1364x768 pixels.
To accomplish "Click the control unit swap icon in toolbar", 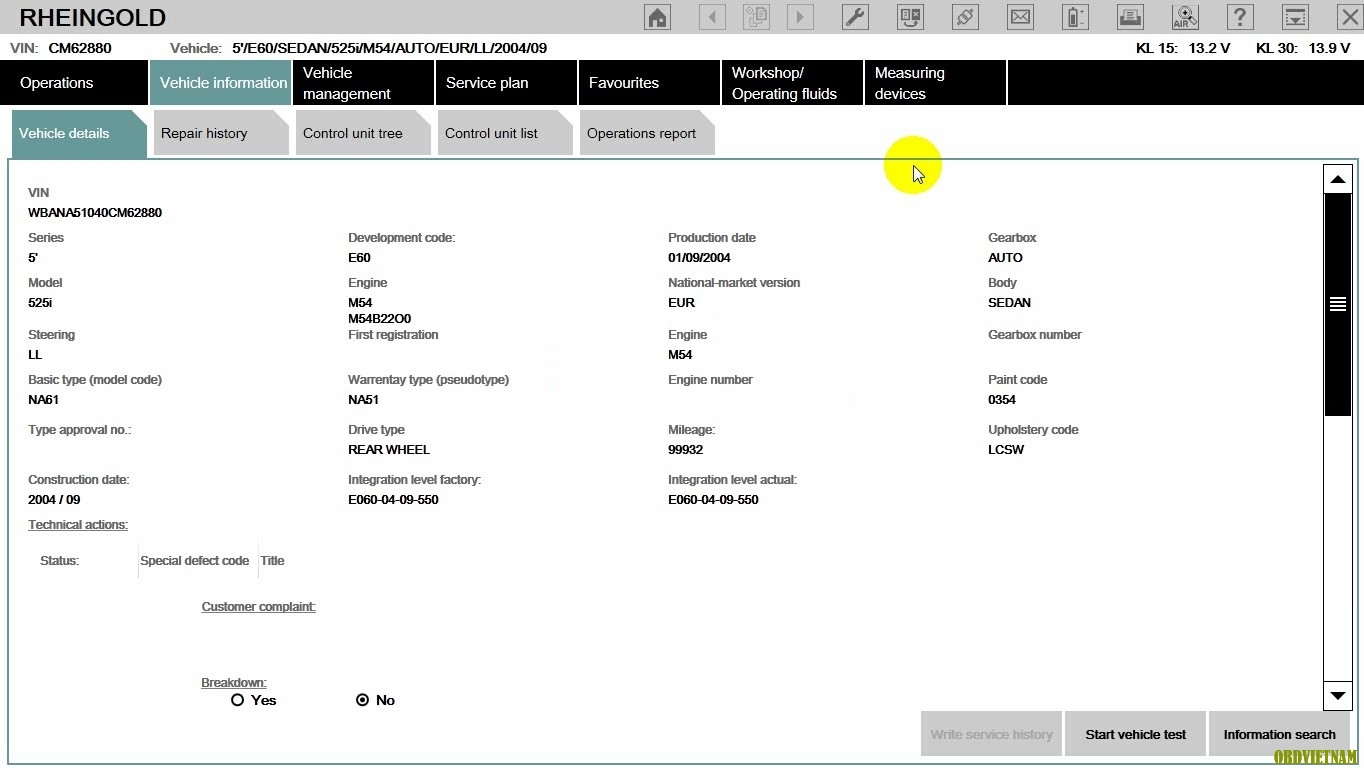I will point(910,17).
